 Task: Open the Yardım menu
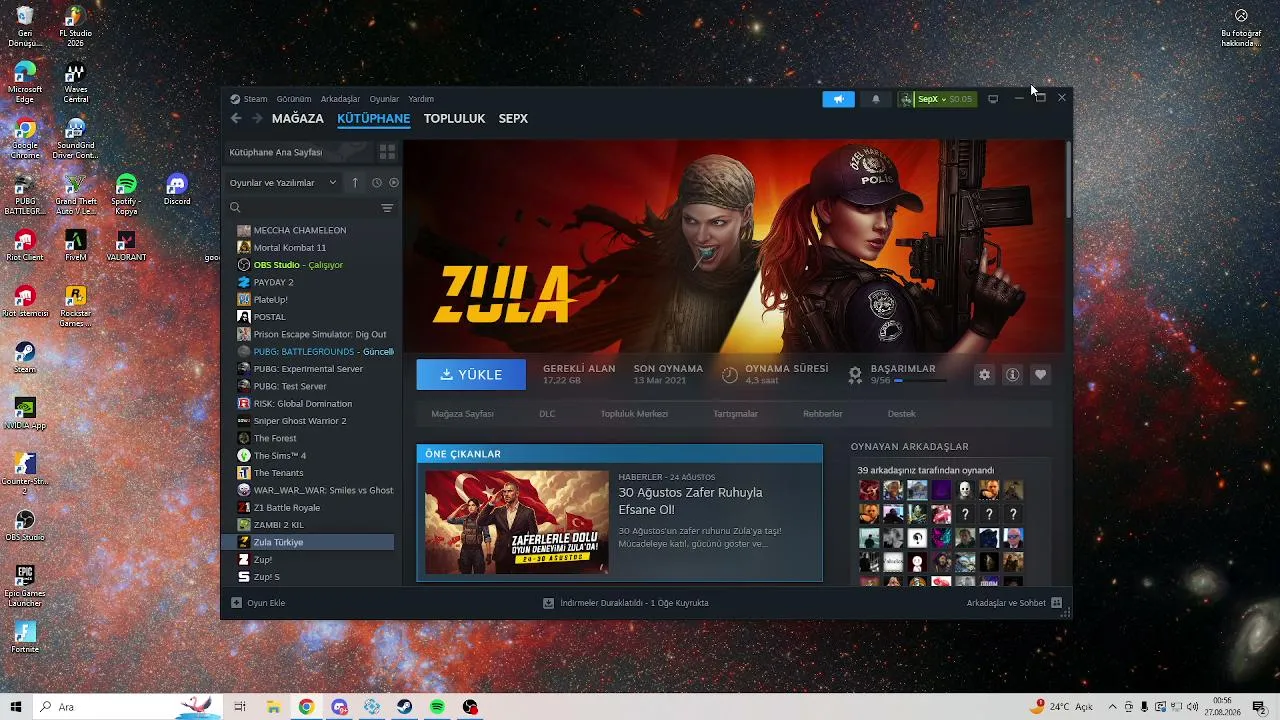[421, 99]
